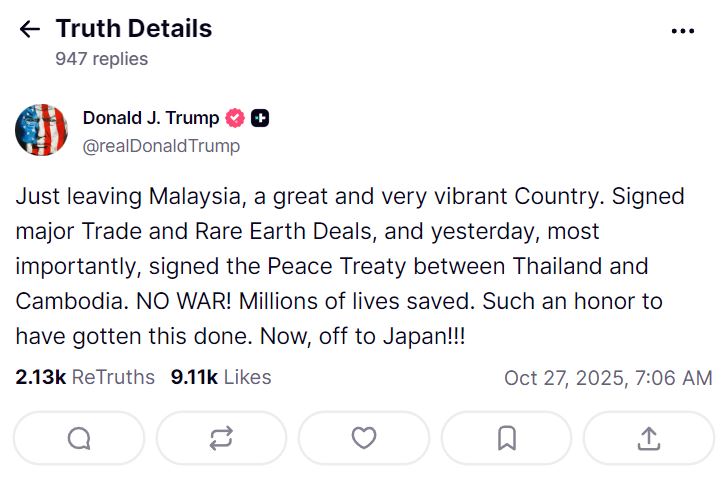726x488 pixels.
Task: Click the word Japan in the post
Action: (x=414, y=337)
